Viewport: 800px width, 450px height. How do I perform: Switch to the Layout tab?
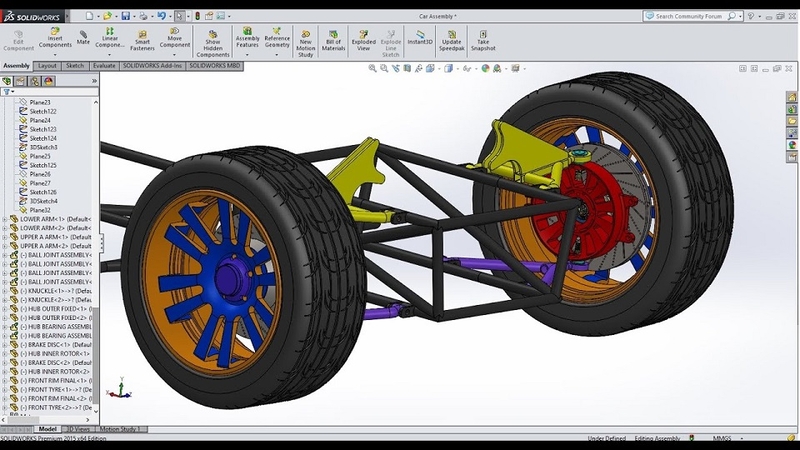click(x=47, y=66)
